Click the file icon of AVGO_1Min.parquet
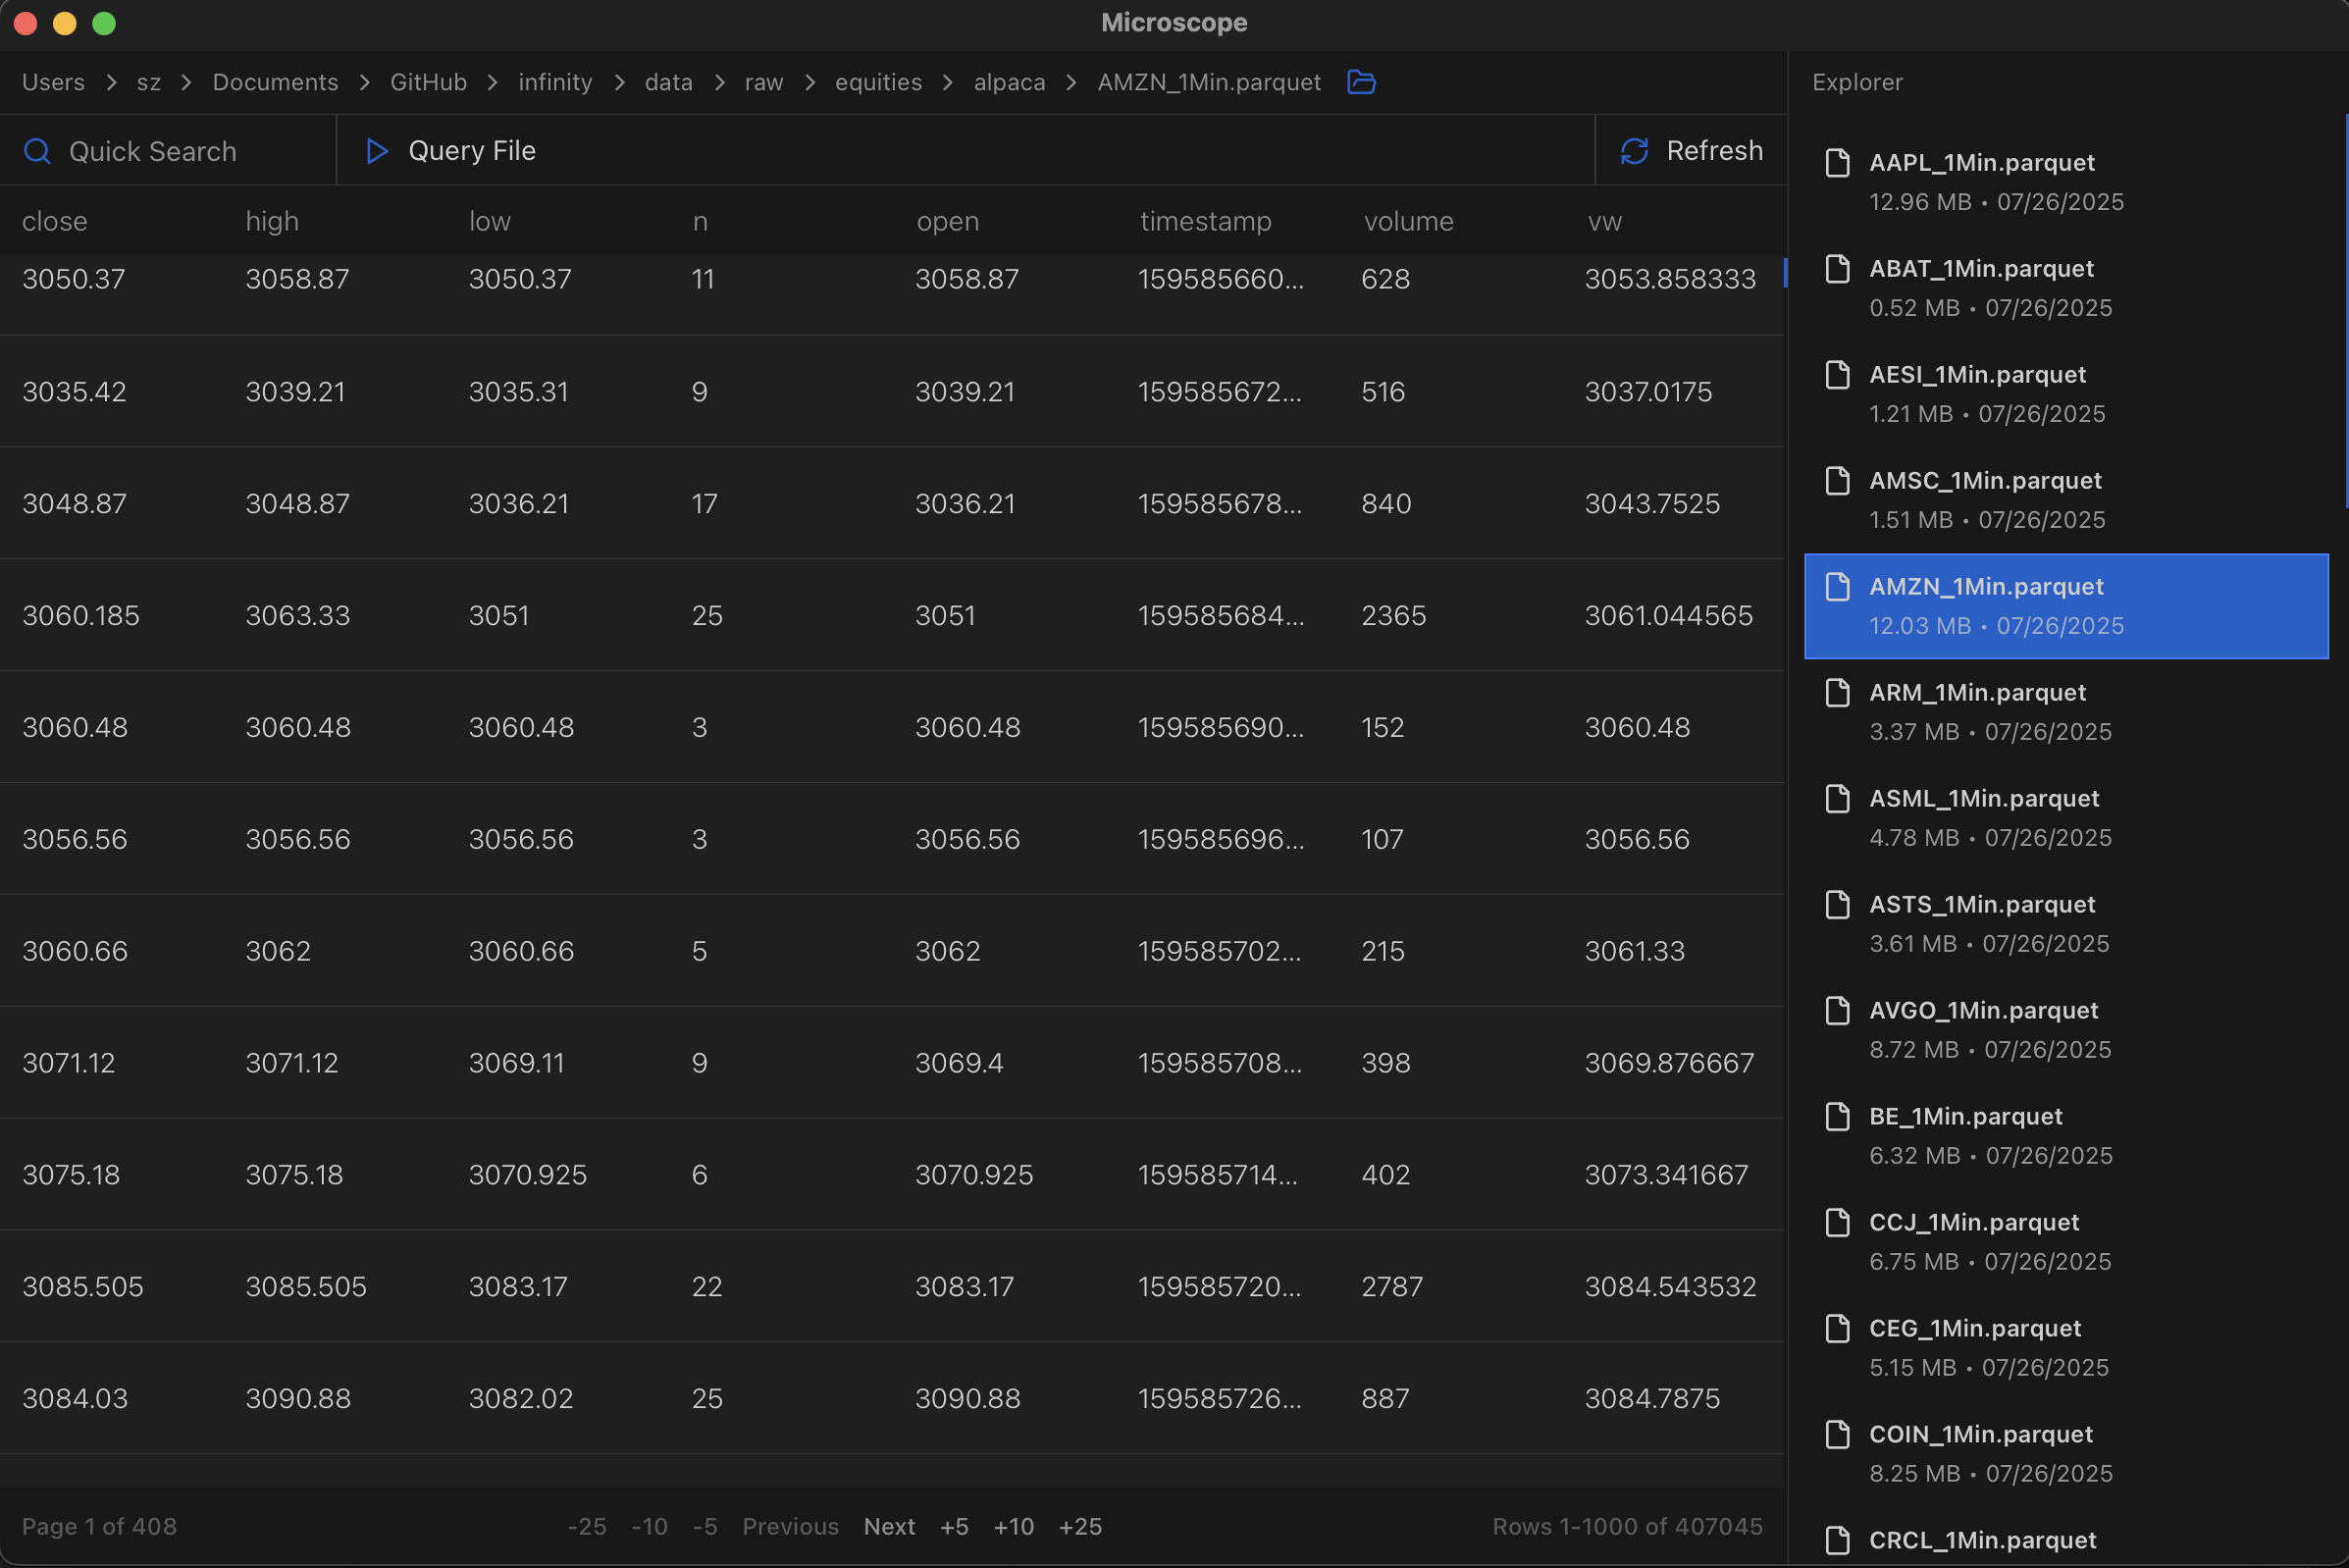The height and width of the screenshot is (1568, 2349). (1837, 1010)
